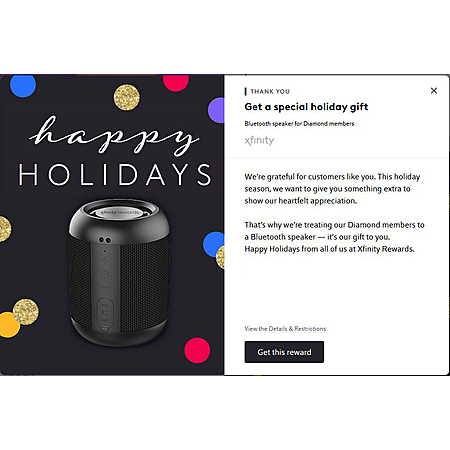This screenshot has height=450, width=450.
Task: Click the 'We're grateful for customers' paragraph
Action: (x=332, y=189)
